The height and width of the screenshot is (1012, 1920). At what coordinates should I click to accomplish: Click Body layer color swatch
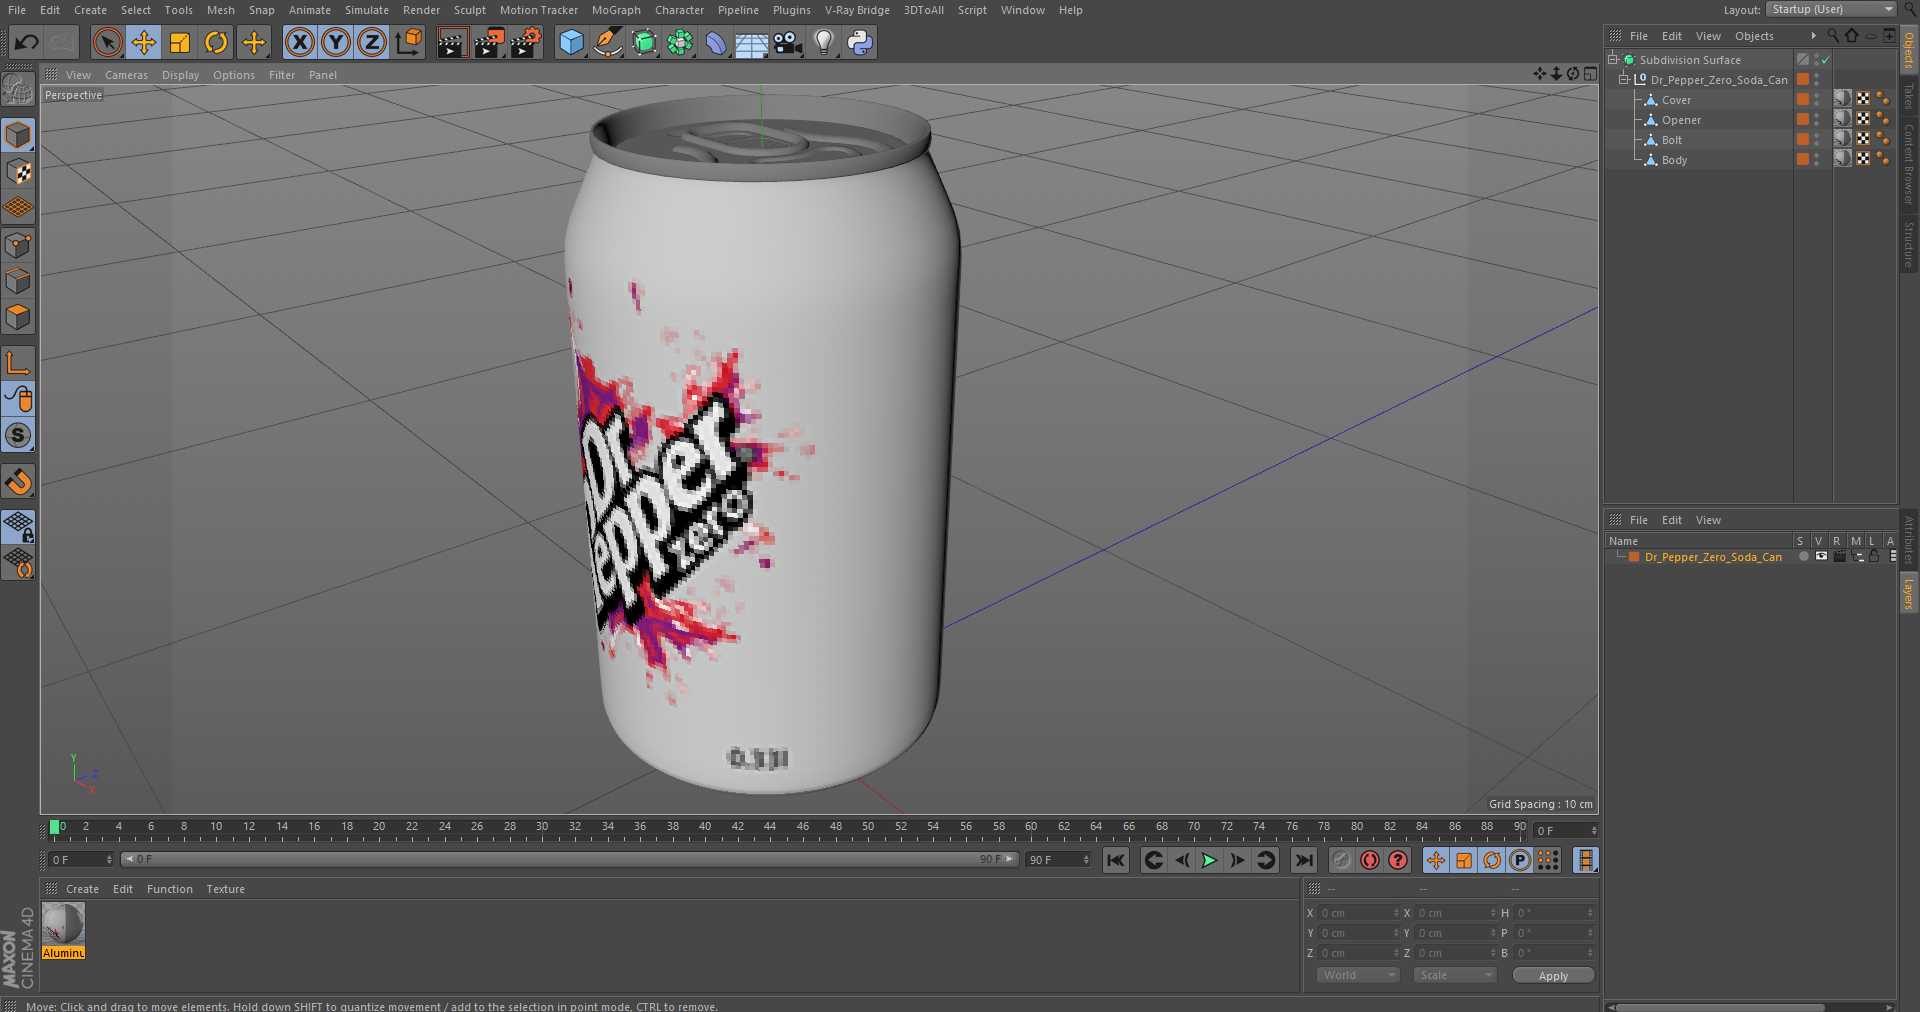pos(1802,160)
